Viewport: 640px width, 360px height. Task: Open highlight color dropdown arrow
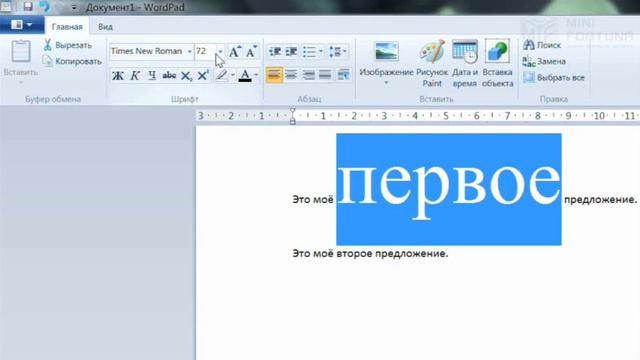[233, 75]
